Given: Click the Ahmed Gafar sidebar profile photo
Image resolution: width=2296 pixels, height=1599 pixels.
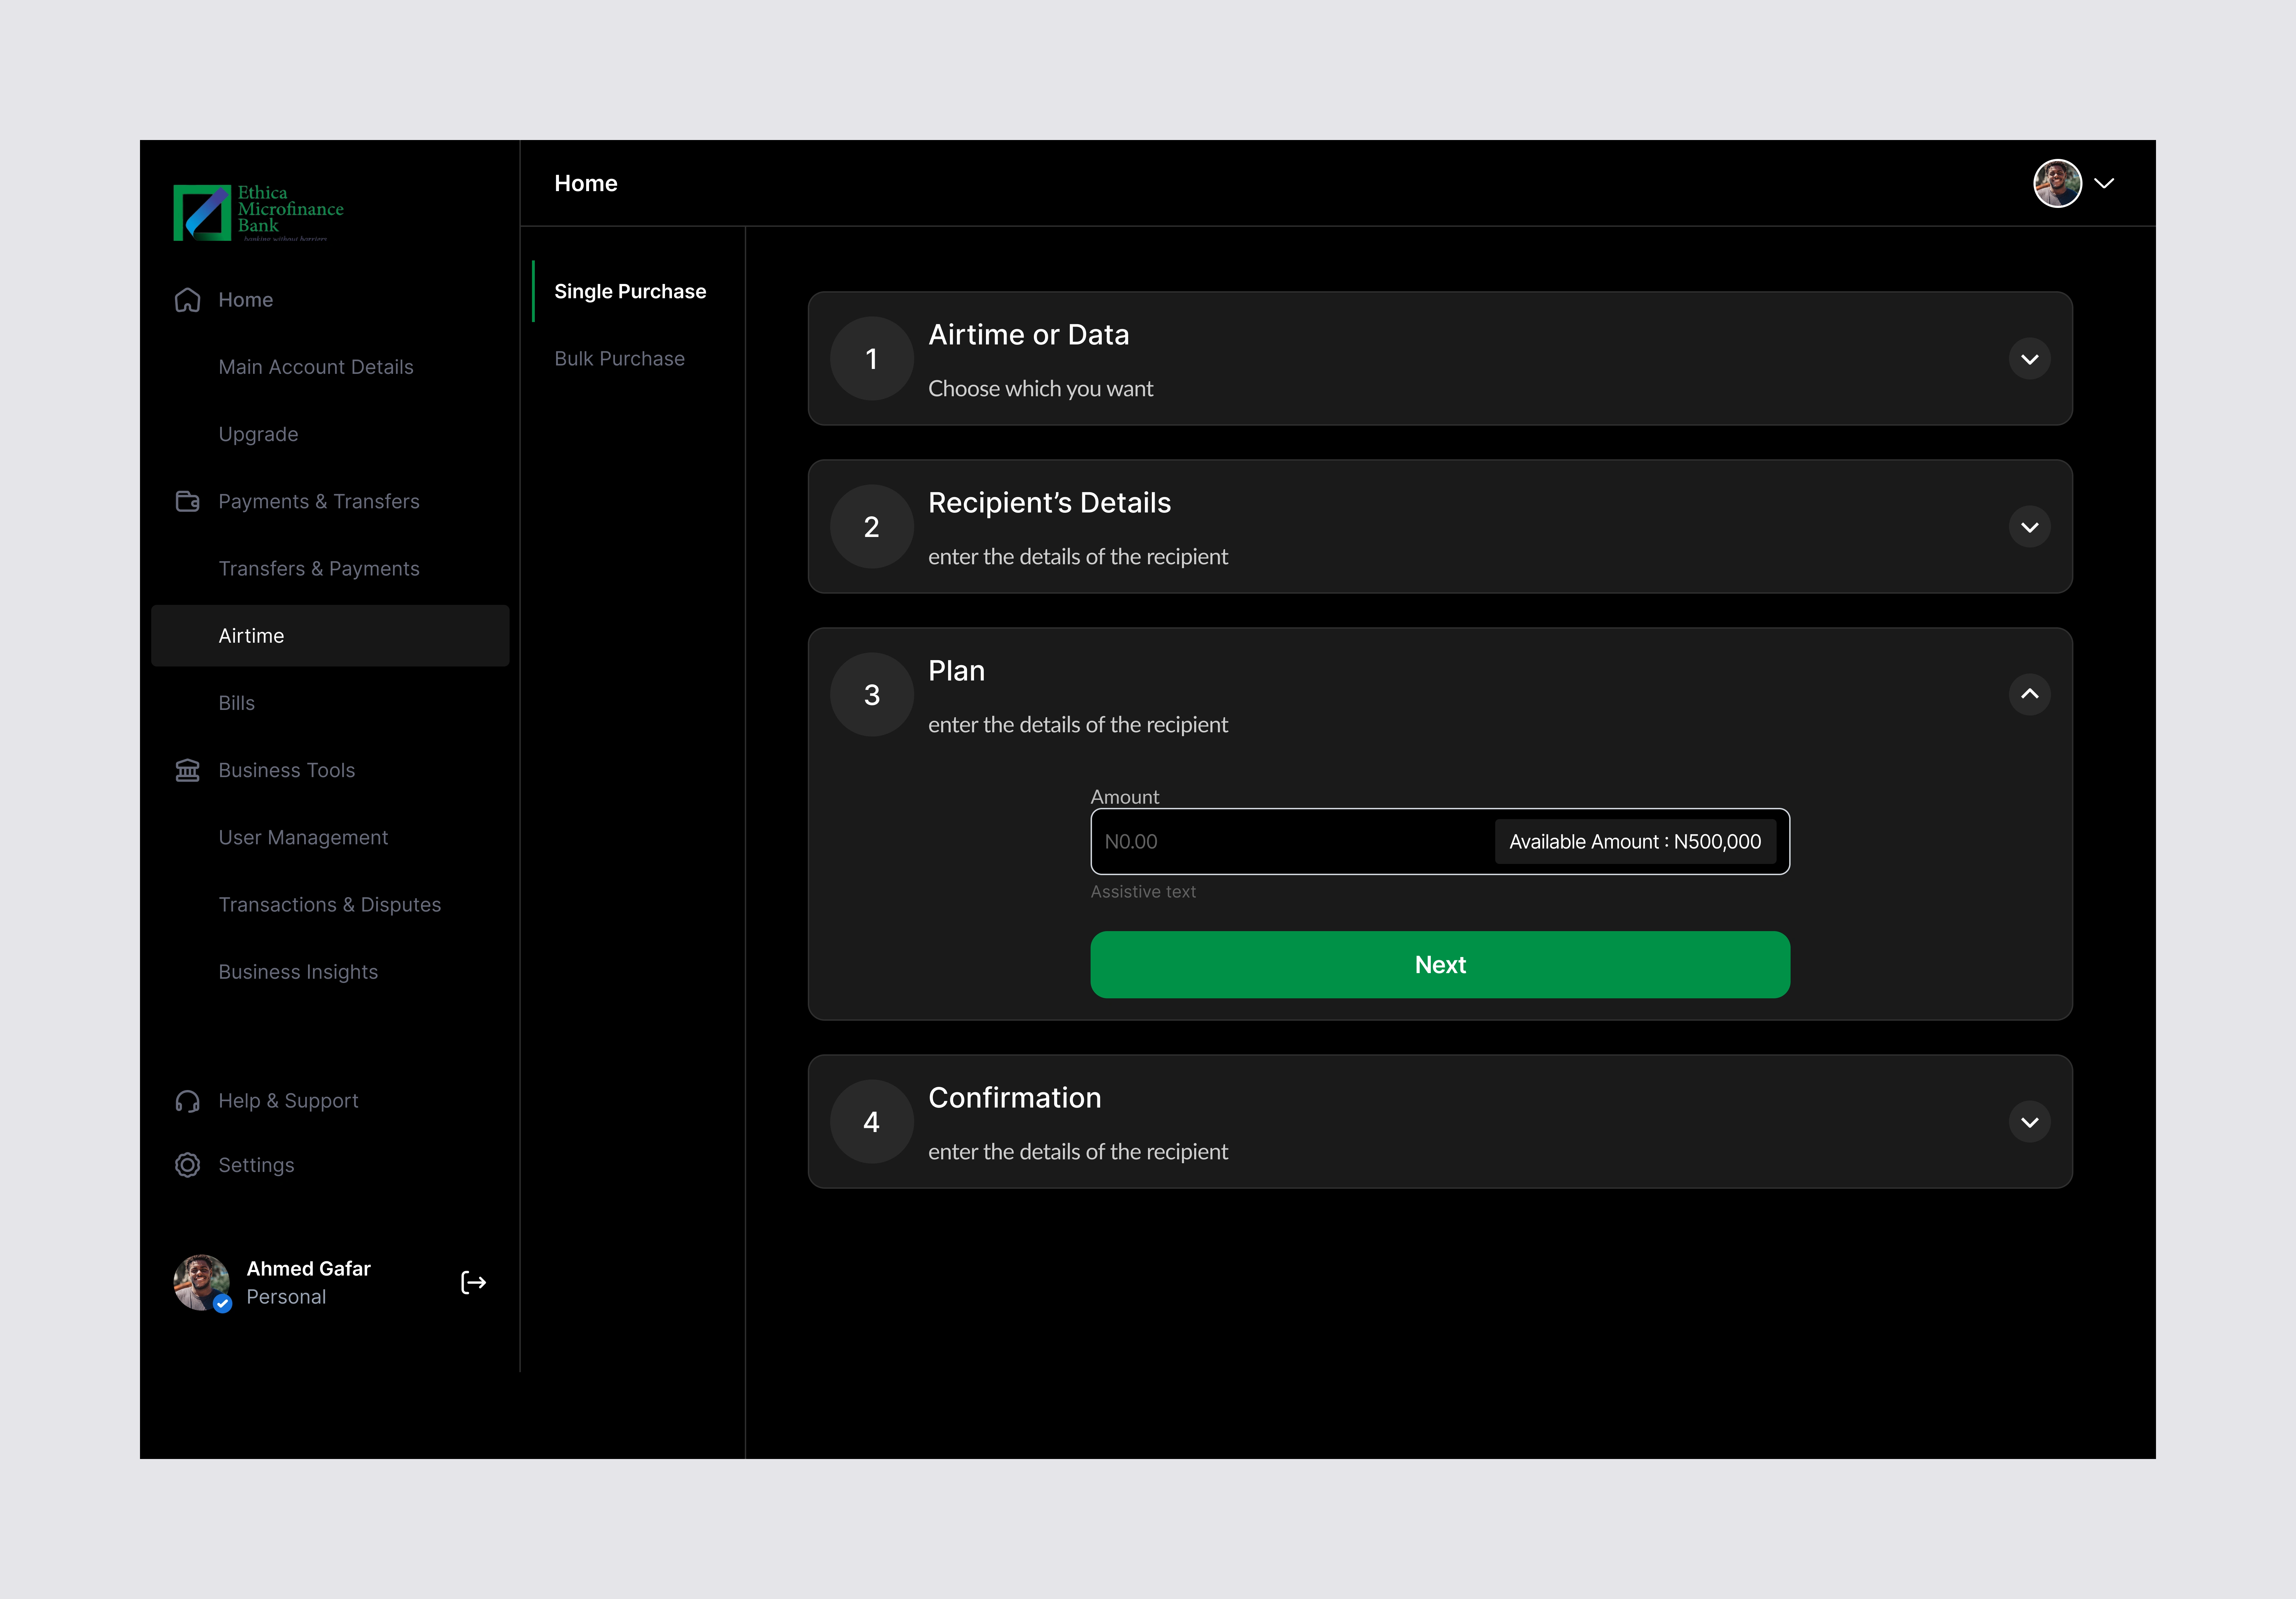Looking at the screenshot, I should pos(201,1282).
